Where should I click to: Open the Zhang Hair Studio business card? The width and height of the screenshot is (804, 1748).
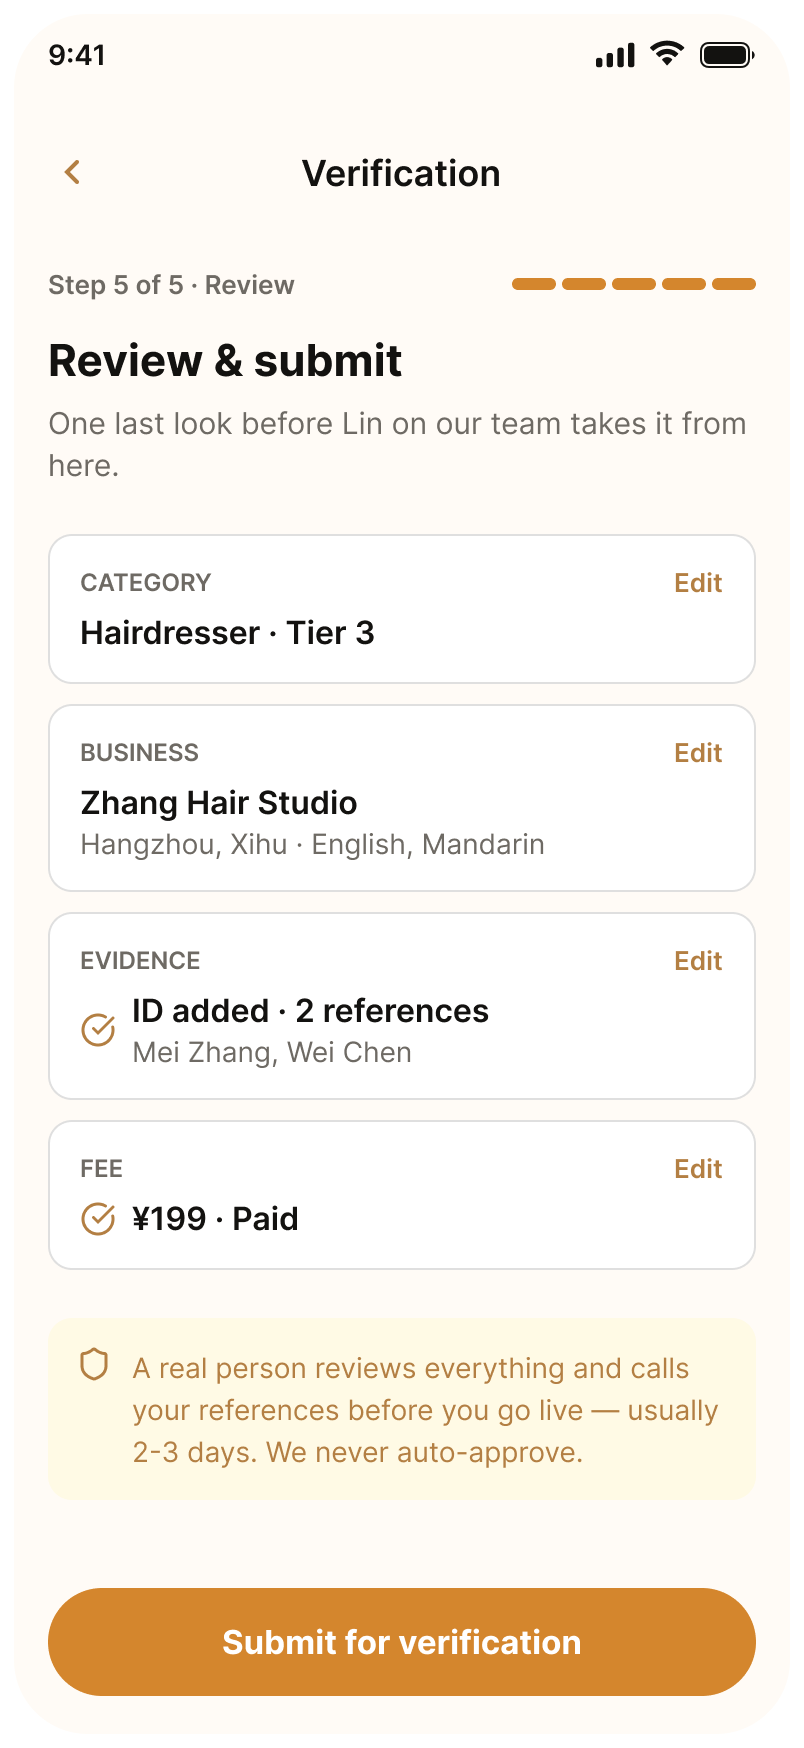402,798
